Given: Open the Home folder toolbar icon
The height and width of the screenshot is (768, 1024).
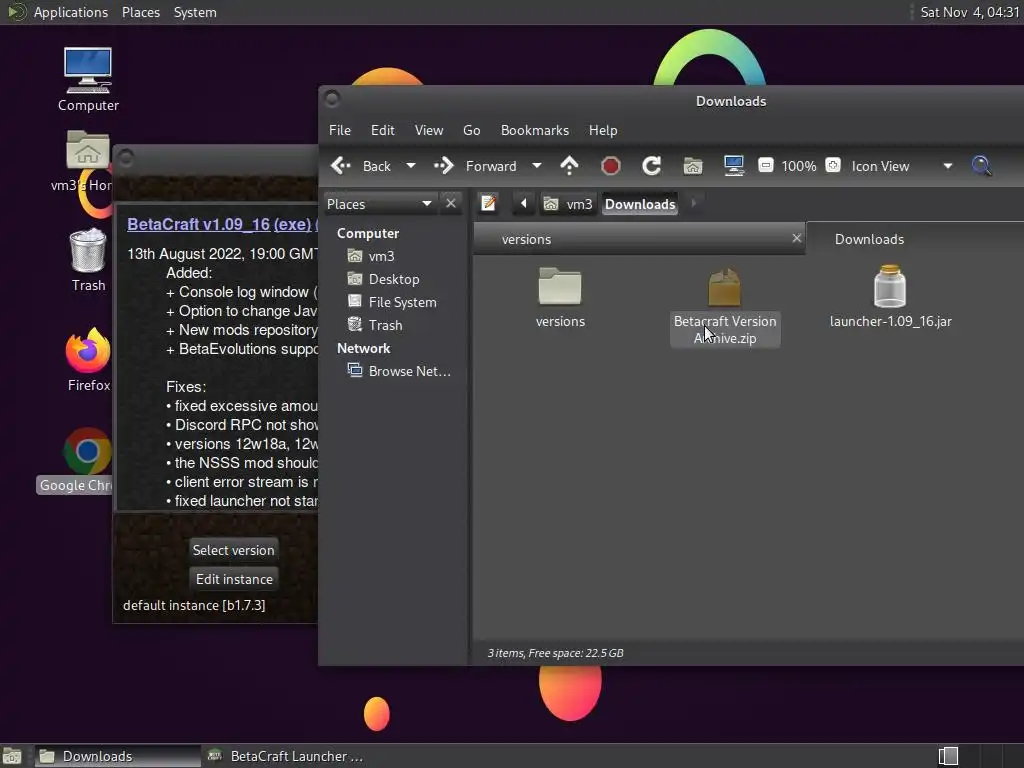Looking at the screenshot, I should click(x=693, y=167).
